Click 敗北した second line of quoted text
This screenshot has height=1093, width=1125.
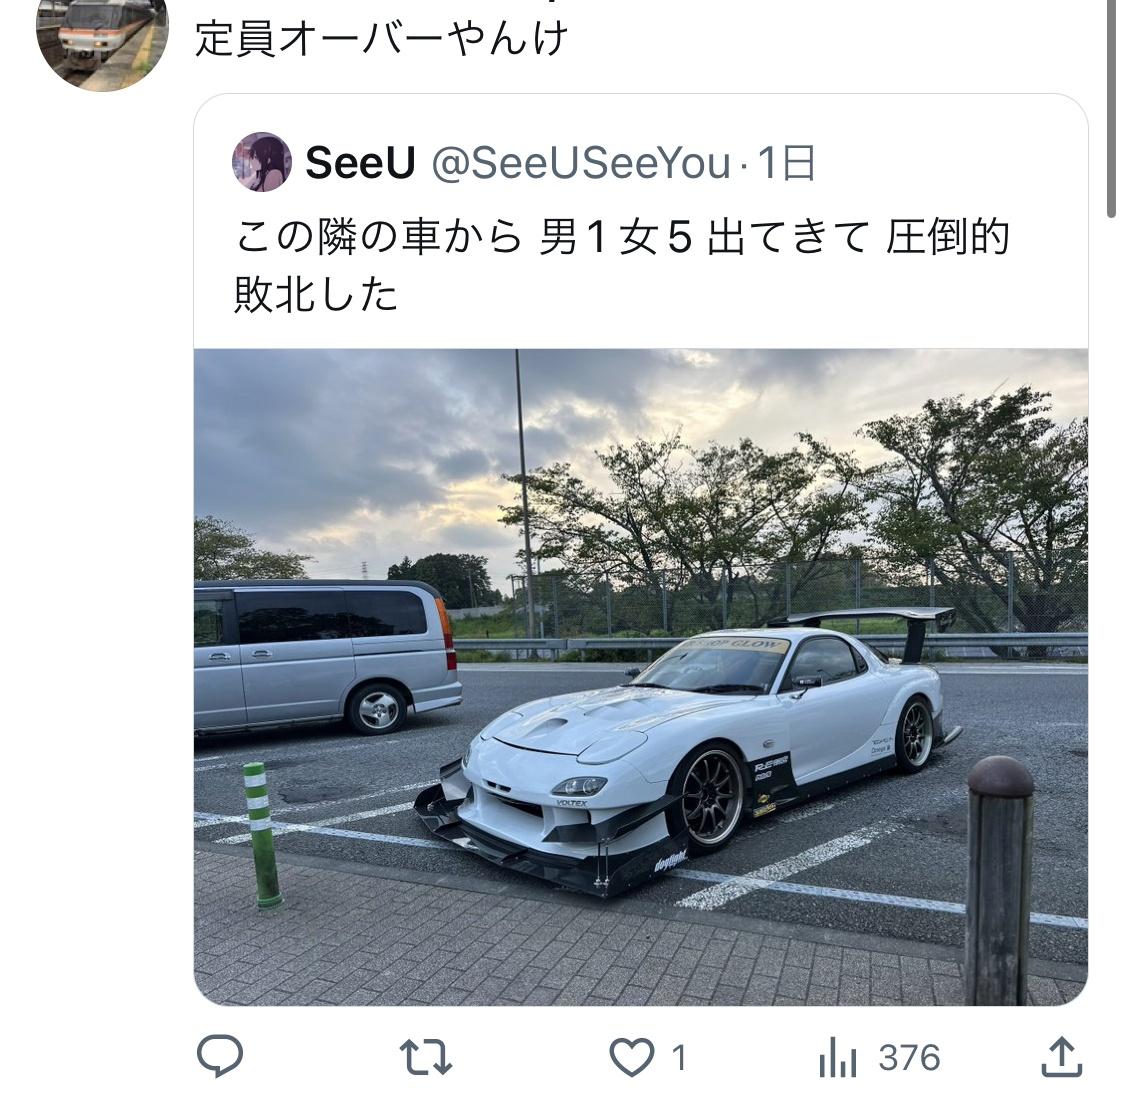pos(316,295)
